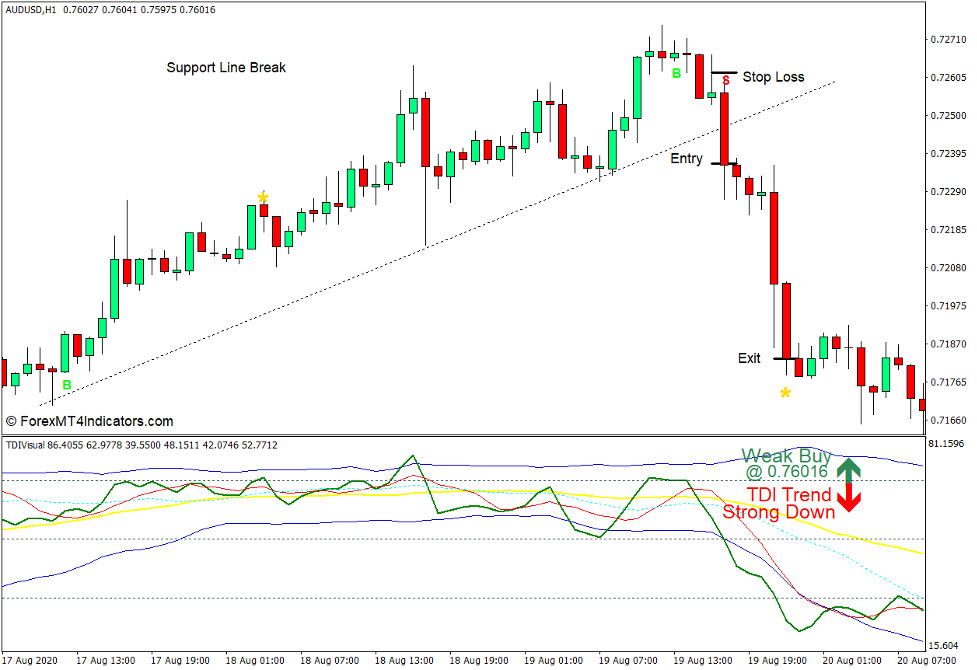This screenshot has height=670, width=977.
Task: Click the green B marker near the chart top
Action: [x=676, y=73]
